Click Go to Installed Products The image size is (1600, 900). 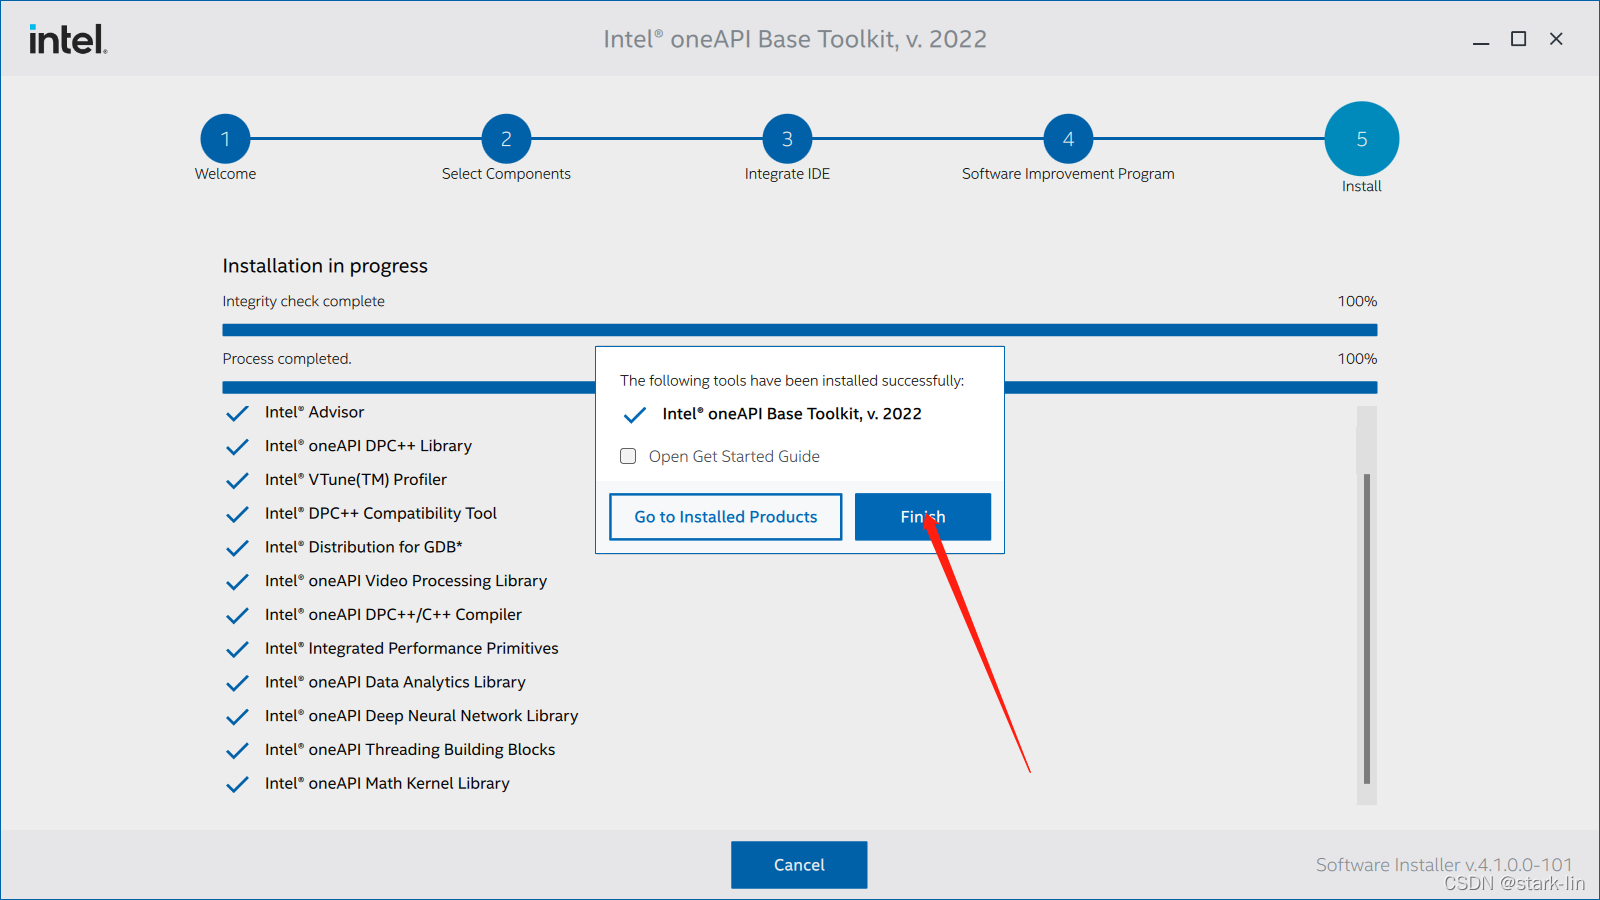[x=725, y=517]
